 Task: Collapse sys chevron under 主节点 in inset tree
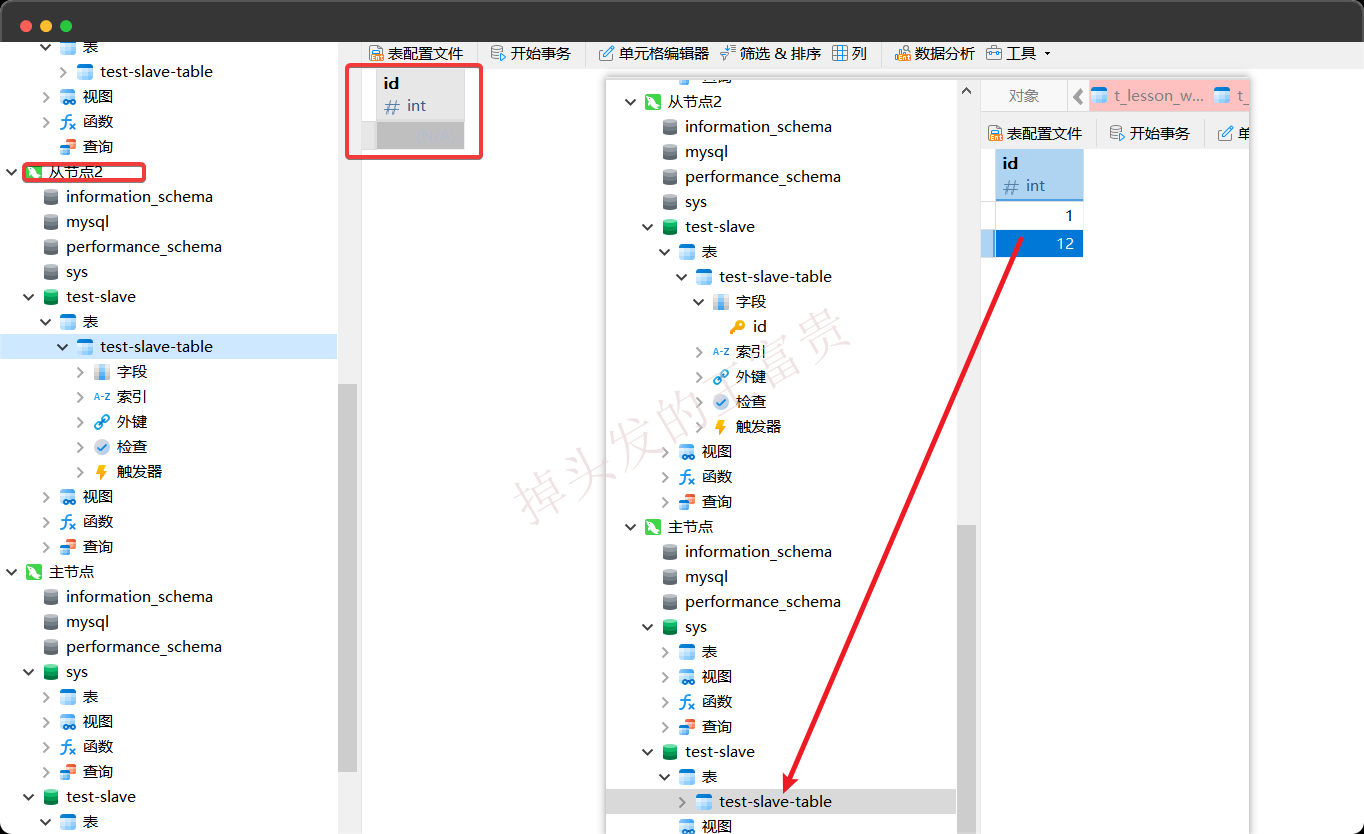pos(648,627)
